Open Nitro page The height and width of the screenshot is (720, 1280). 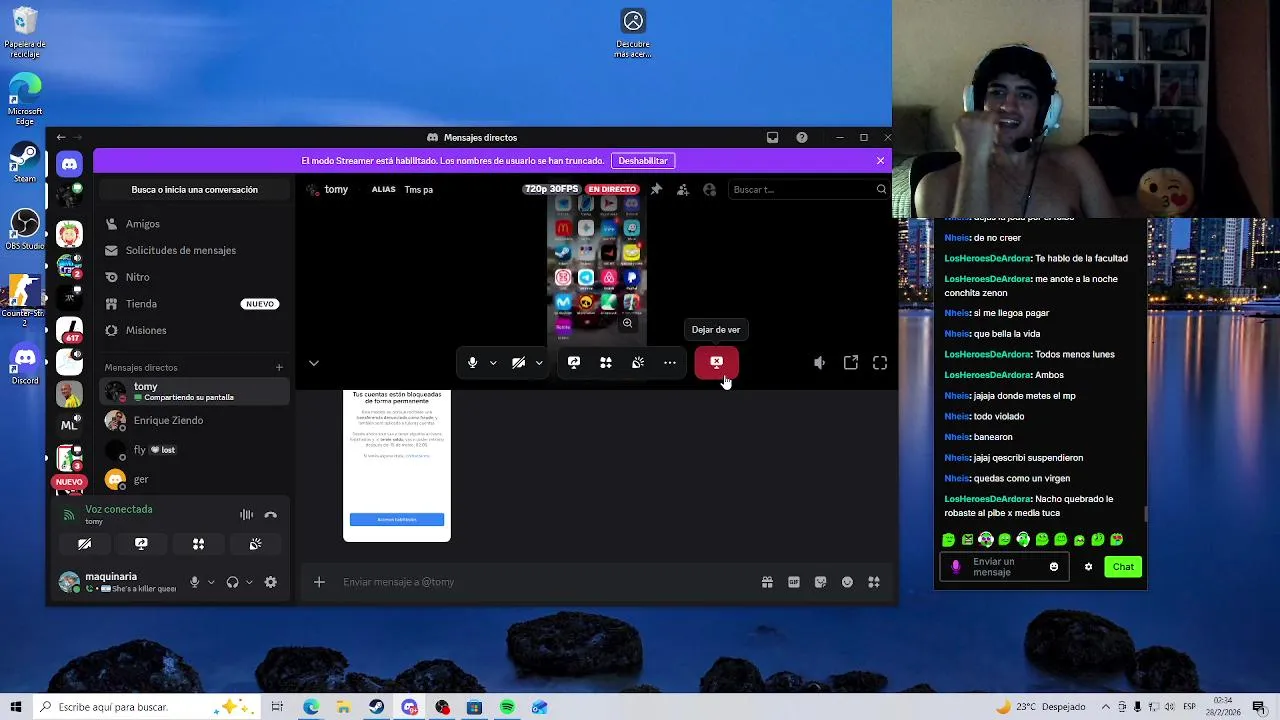pos(196,277)
